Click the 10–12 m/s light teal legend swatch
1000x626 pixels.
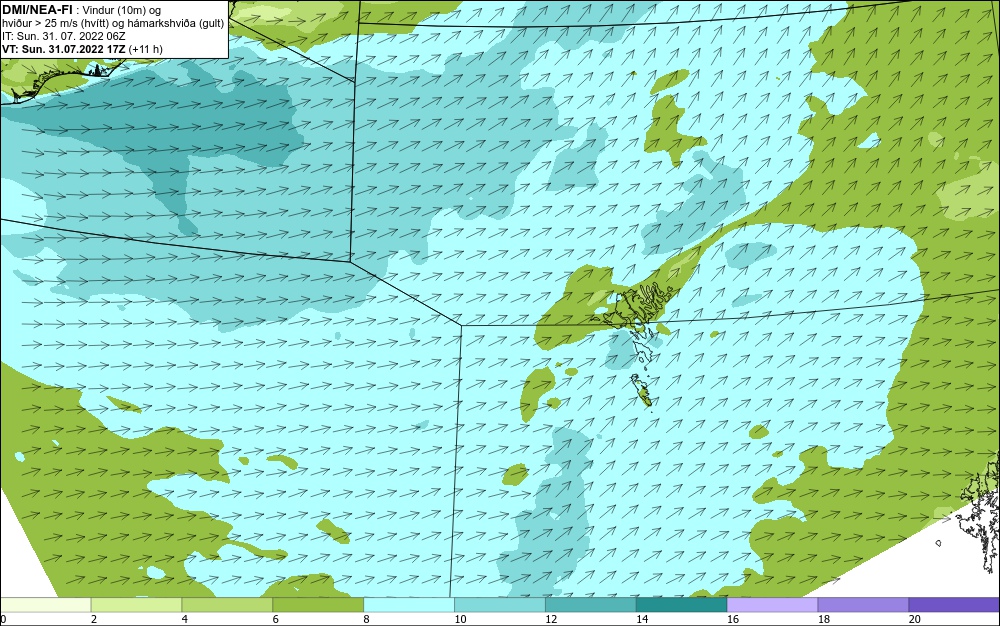pyautogui.click(x=500, y=604)
